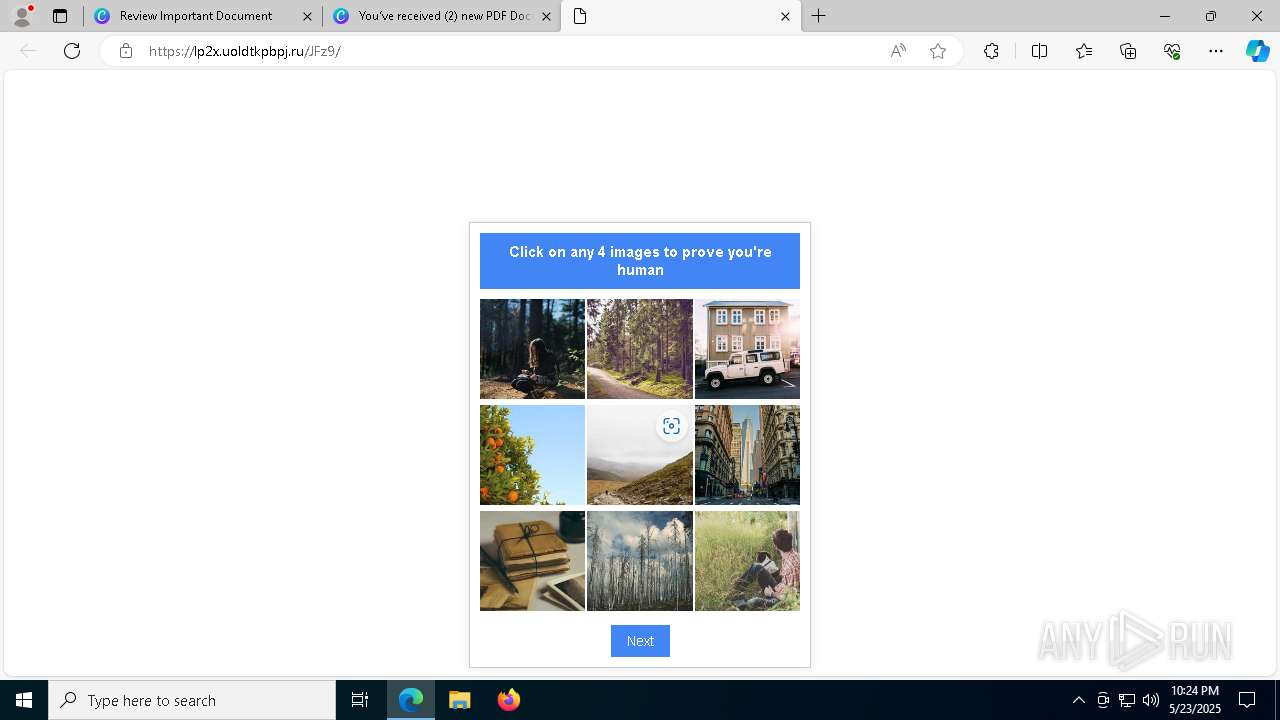Viewport: 1280px width, 720px height.
Task: Open the Windows Start menu
Action: pos(24,700)
